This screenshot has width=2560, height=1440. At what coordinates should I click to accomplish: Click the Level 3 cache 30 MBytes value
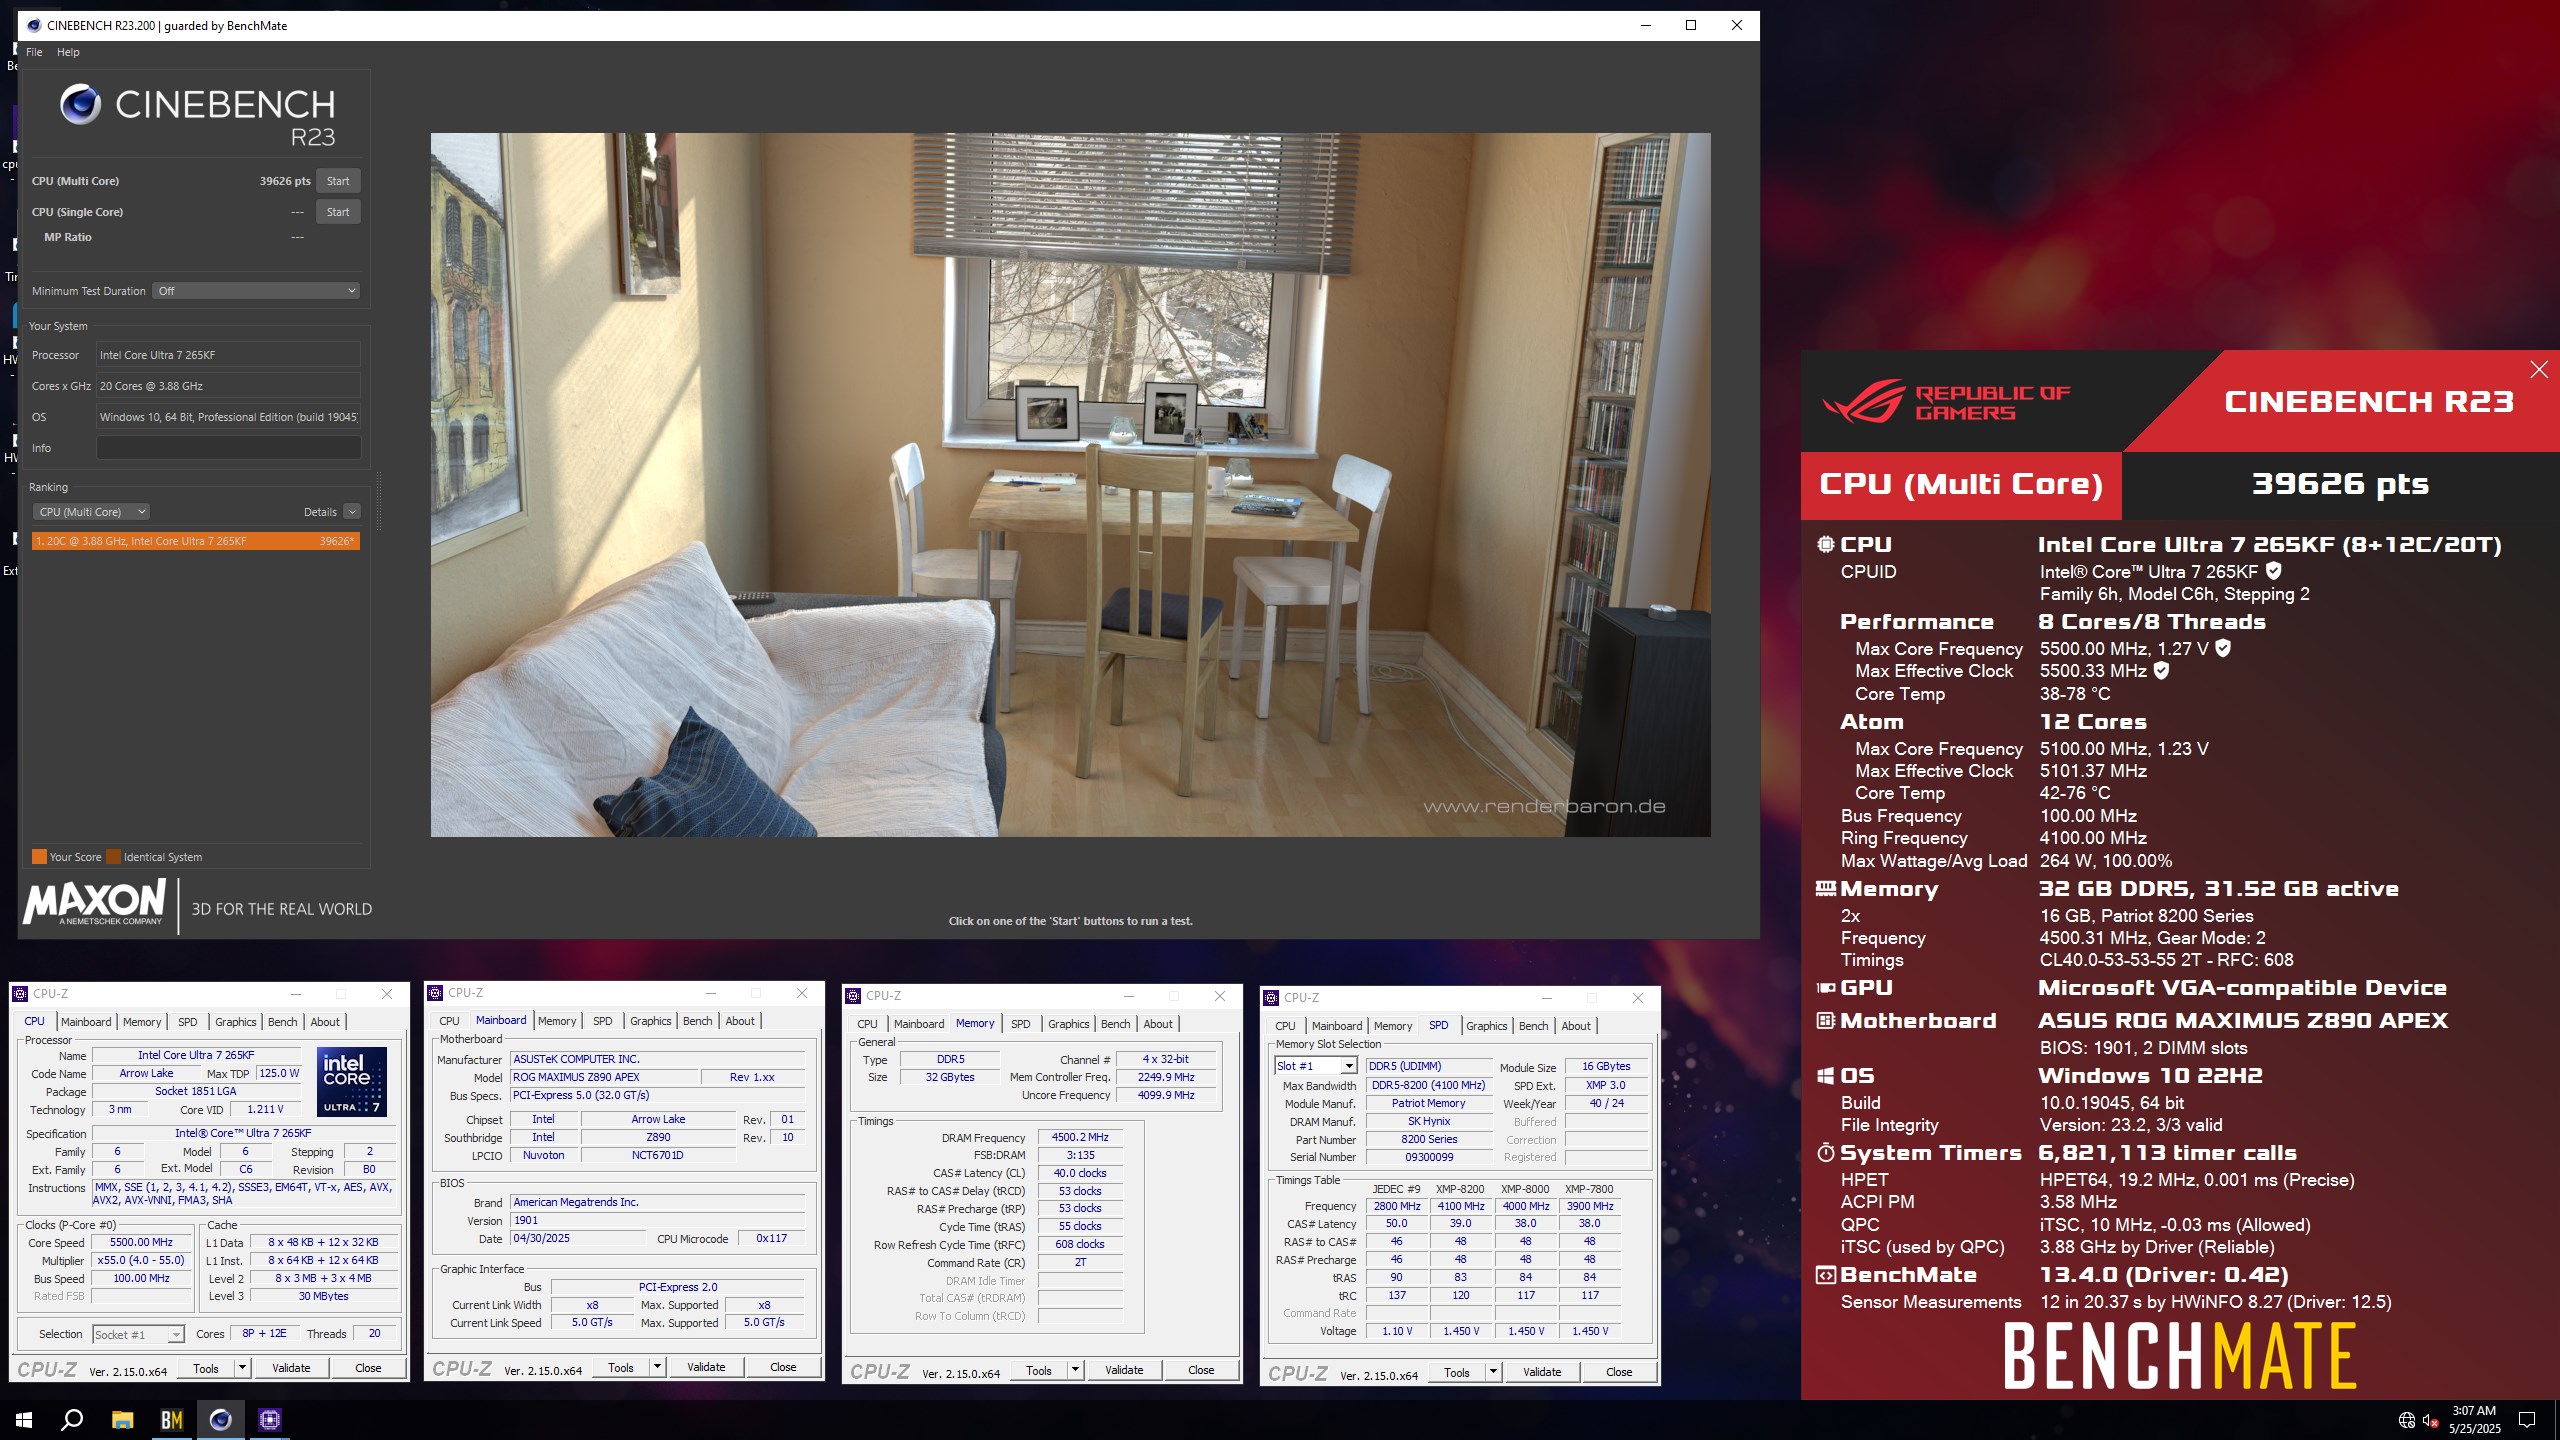click(323, 1297)
